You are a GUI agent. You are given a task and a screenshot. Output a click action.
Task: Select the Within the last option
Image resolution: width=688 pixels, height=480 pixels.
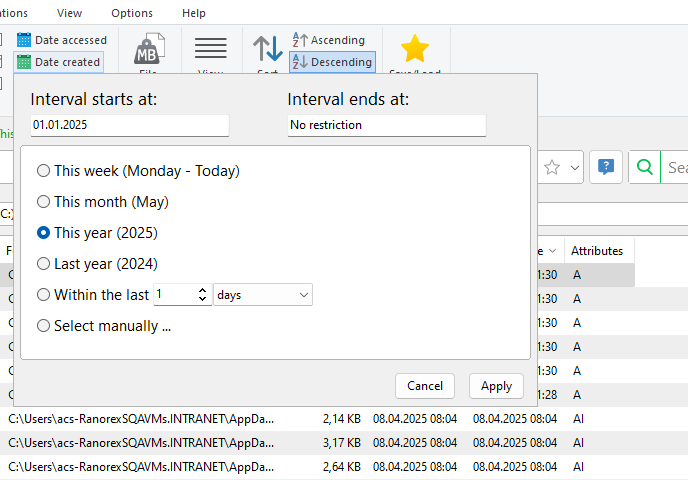click(93, 295)
